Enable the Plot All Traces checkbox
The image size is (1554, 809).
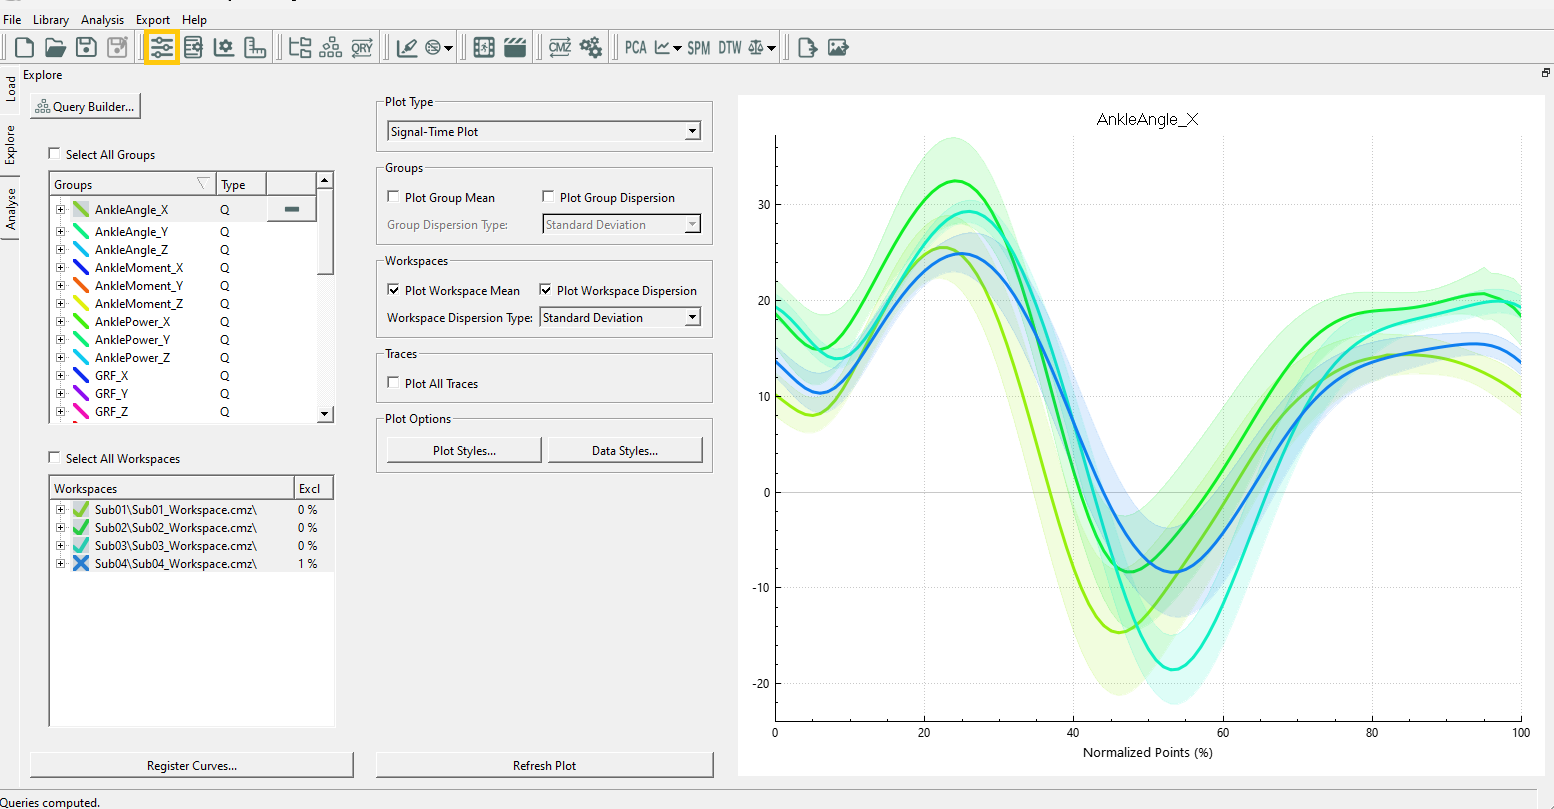point(394,383)
